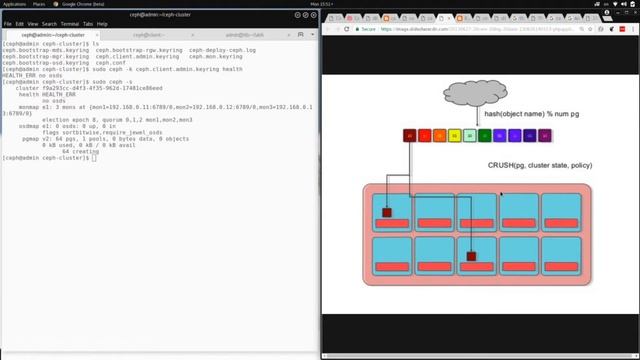Open the network icon in system tray
The width and height of the screenshot is (640, 360).
(x=597, y=4)
